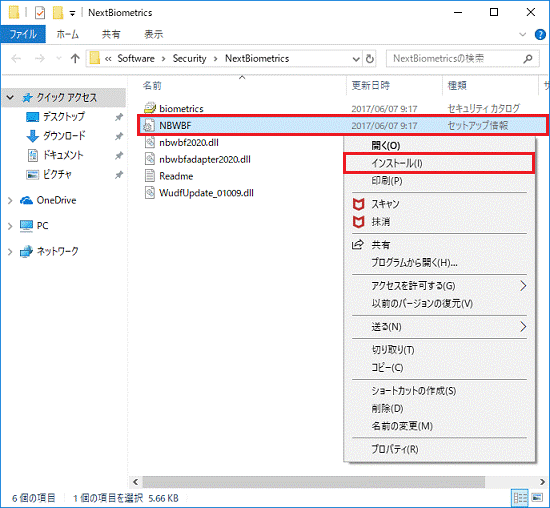This screenshot has width=550, height=508.
Task: Expand the PC tree node
Action: [10, 226]
